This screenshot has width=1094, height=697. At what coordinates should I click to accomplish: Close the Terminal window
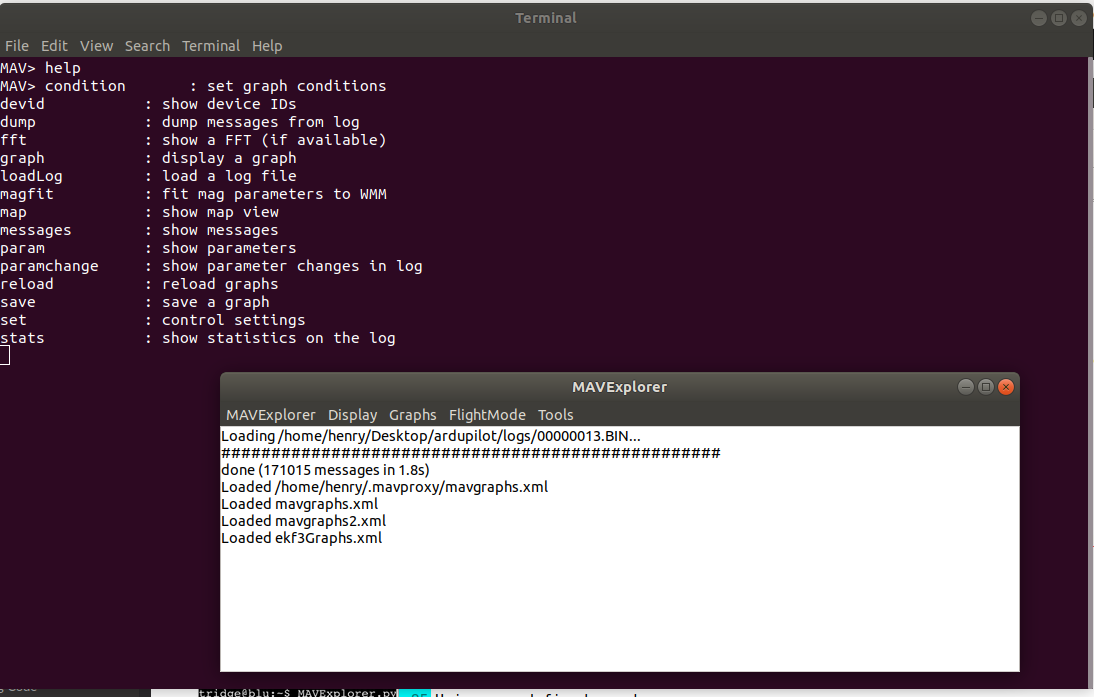1079,19
